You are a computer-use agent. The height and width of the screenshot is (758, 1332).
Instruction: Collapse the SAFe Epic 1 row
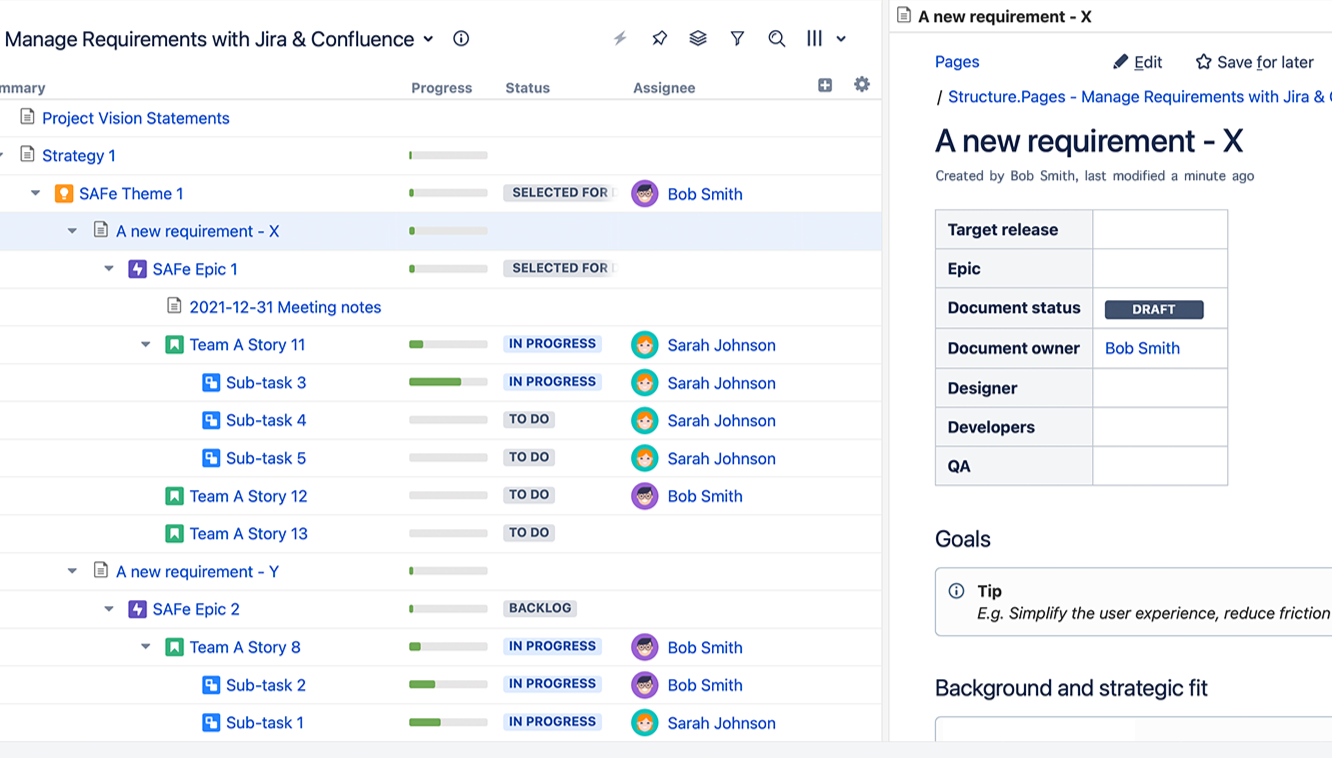pos(109,269)
